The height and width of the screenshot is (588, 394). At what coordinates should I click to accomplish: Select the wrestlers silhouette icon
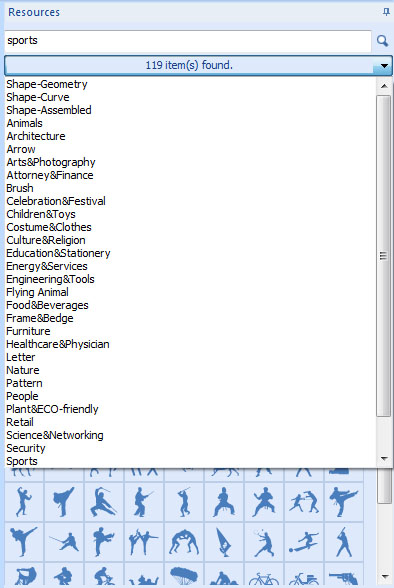(183, 542)
